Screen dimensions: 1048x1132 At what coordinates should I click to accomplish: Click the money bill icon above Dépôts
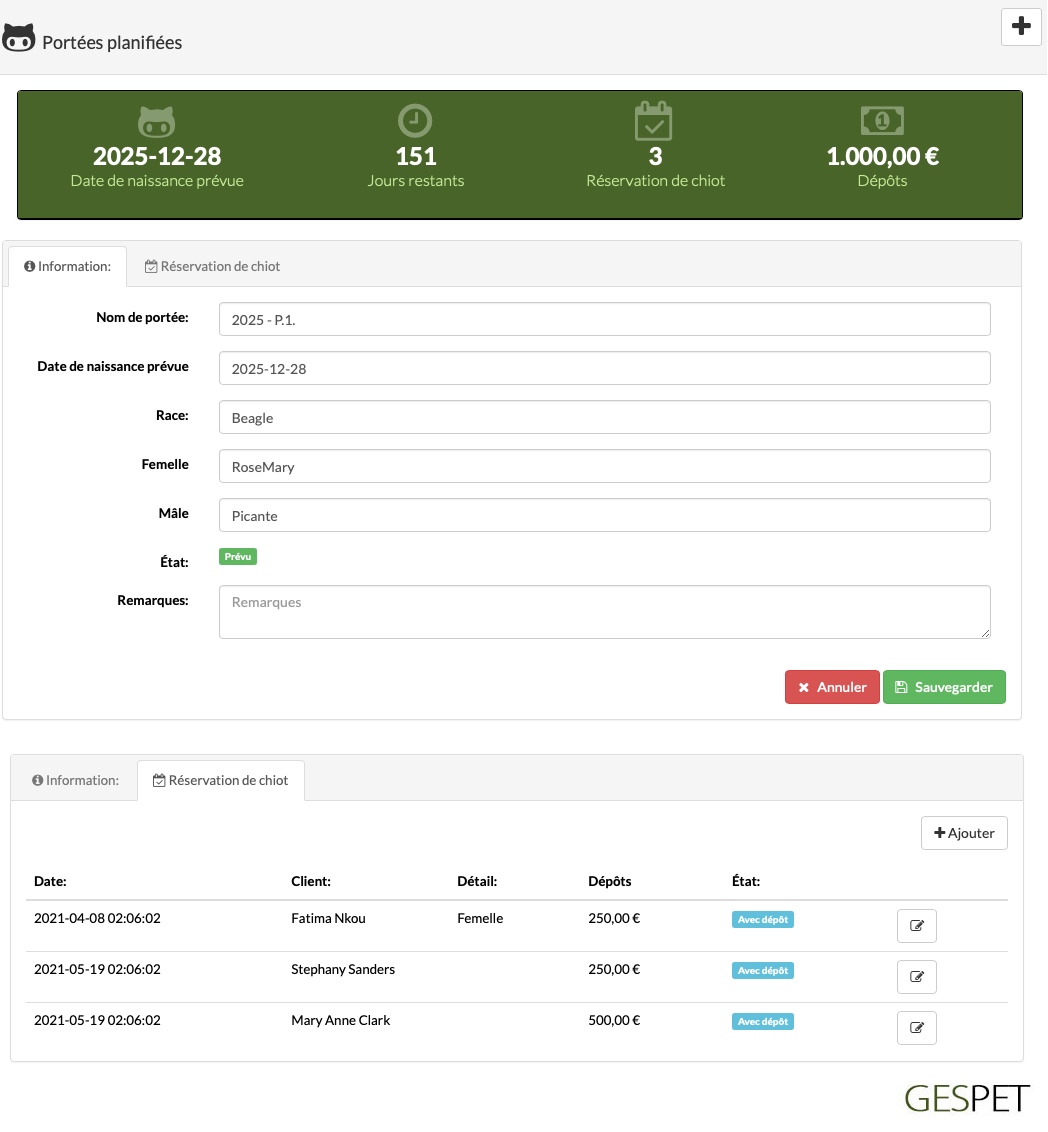pyautogui.click(x=882, y=121)
